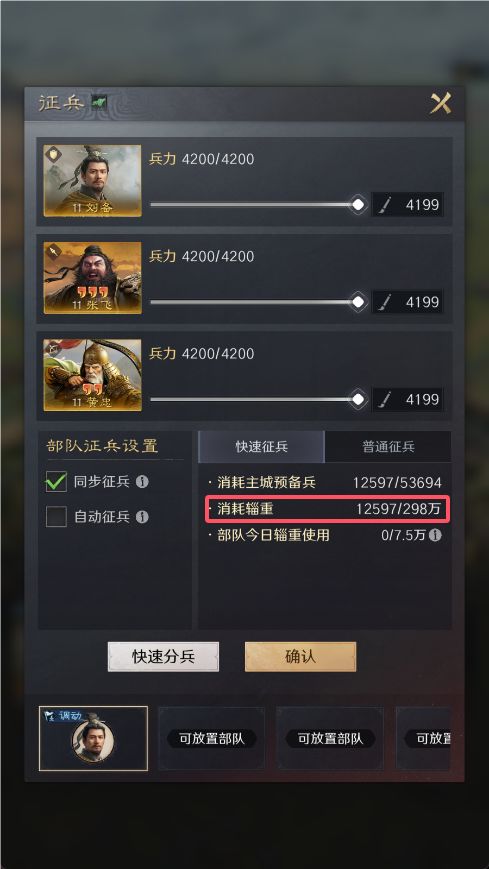
Task: Click the edit pencil icon next to 刘备's troop count
Action: click(385, 205)
